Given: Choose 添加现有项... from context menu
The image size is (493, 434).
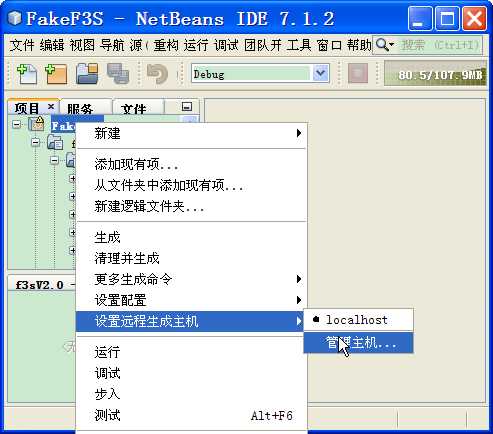Looking at the screenshot, I should click(191, 164).
